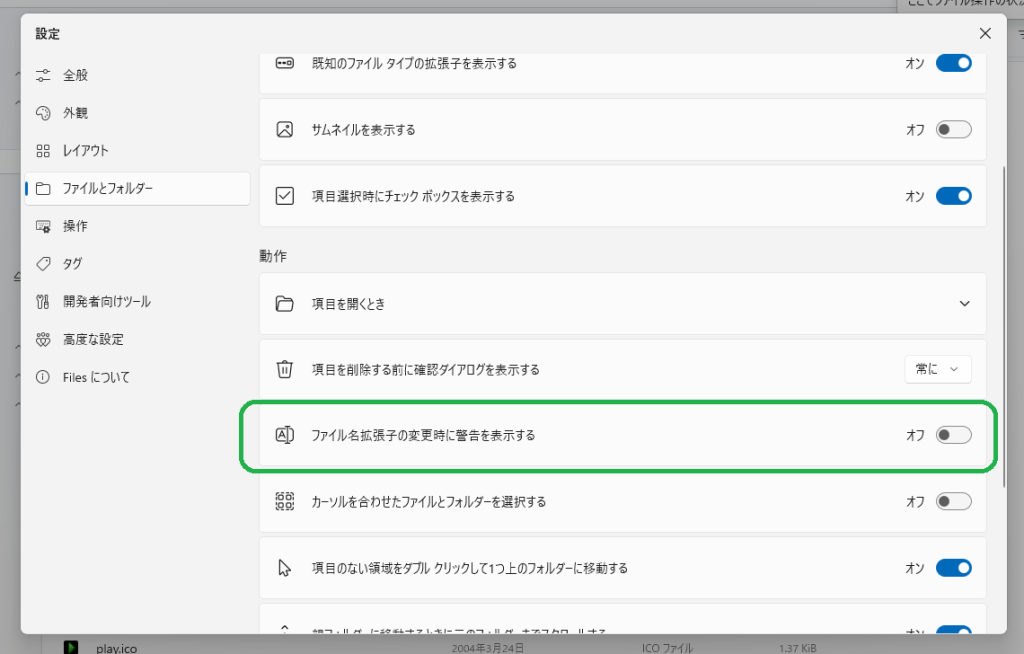Disable 項目選択時にチェック ボックスを表示する toggle
1024x654 pixels.
click(953, 196)
